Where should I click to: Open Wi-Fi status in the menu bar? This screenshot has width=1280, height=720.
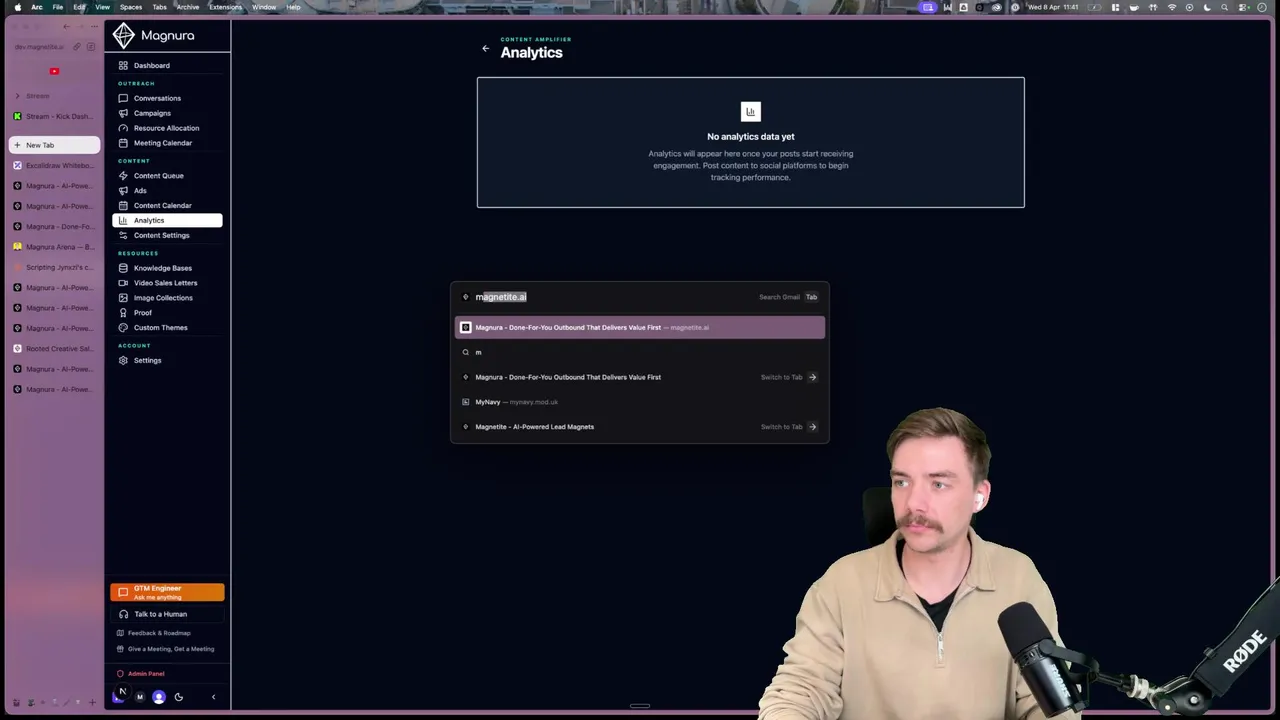(1172, 7)
